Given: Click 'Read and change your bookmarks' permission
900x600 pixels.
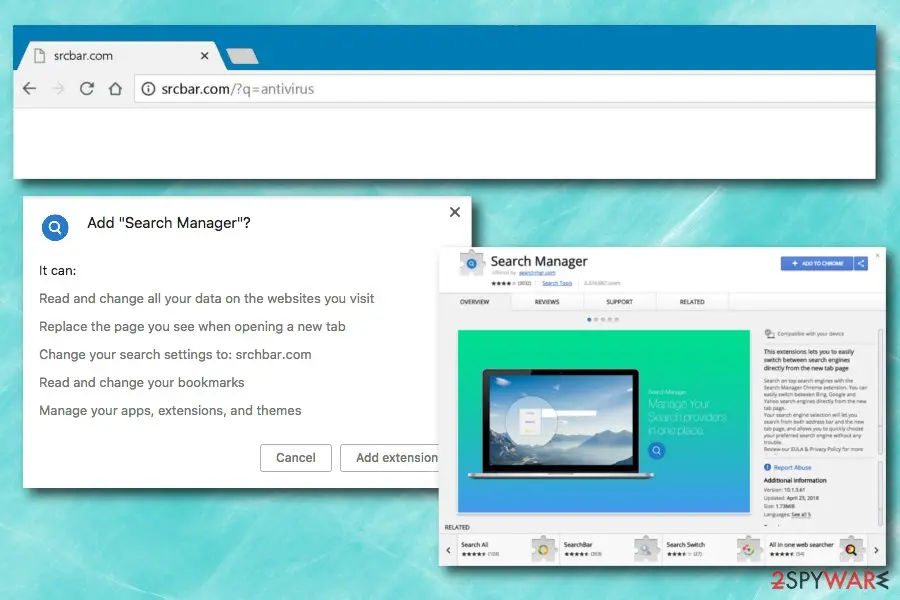Looking at the screenshot, I should click(142, 382).
